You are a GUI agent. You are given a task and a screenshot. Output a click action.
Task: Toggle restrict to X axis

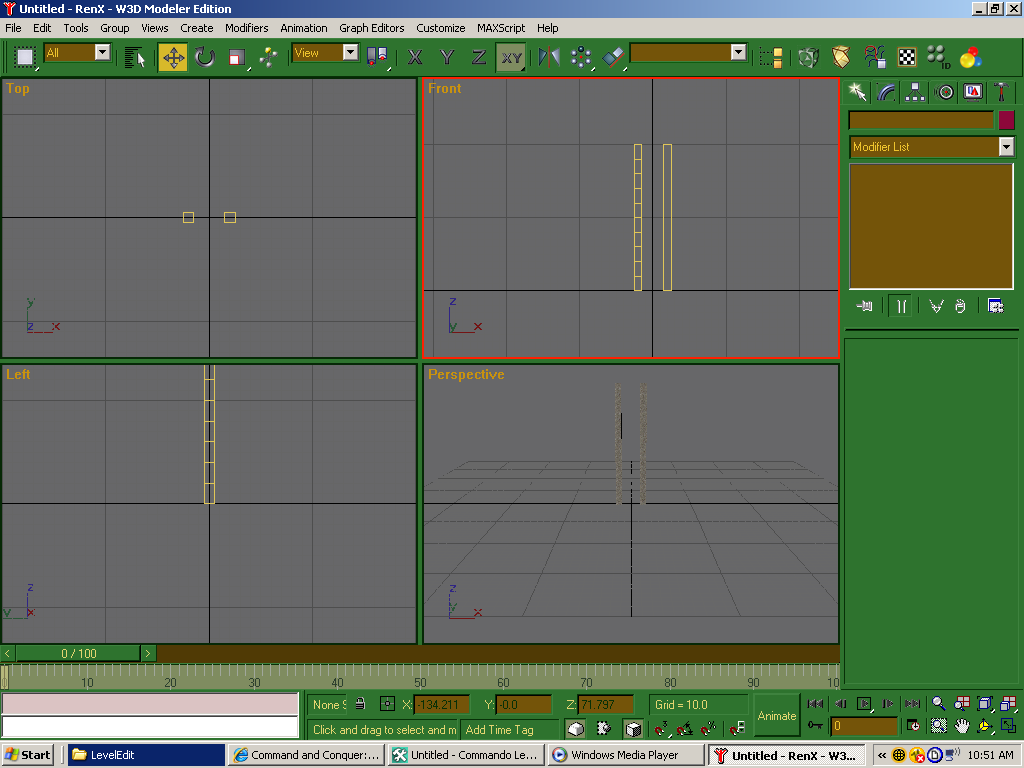pyautogui.click(x=415, y=57)
